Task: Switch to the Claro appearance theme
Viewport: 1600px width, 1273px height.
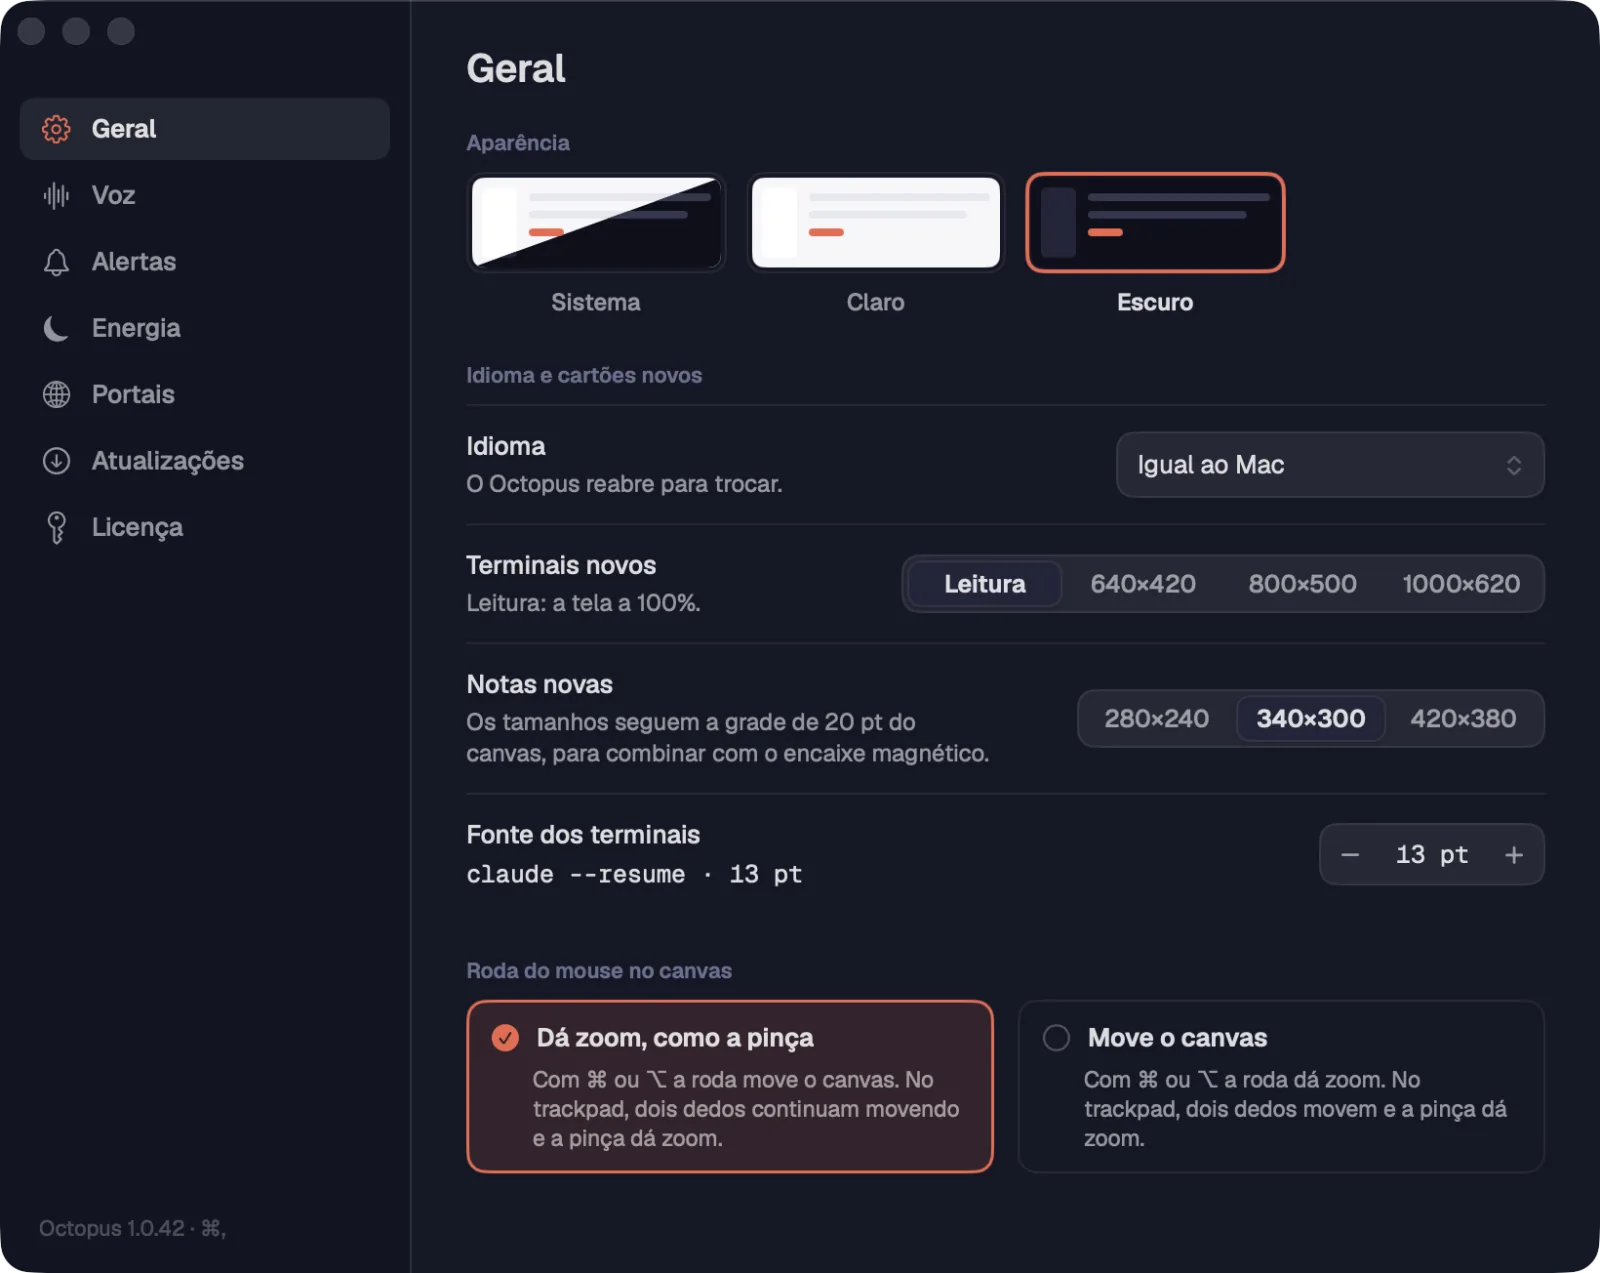Action: 876,223
